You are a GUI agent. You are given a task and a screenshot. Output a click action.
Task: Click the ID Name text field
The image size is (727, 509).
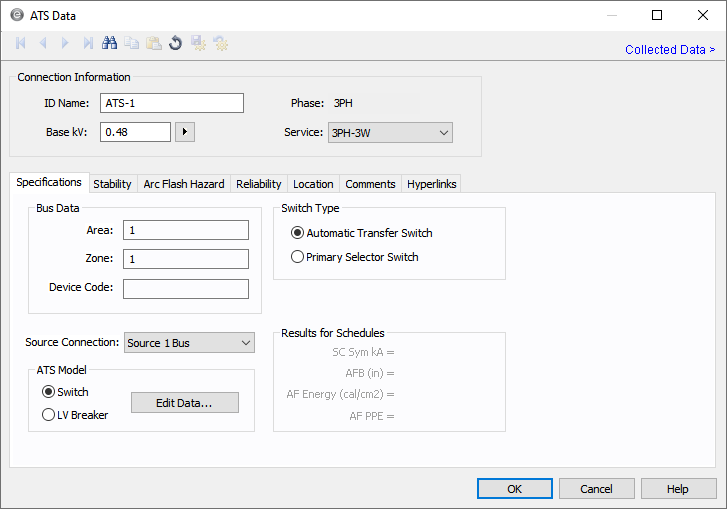coord(171,103)
